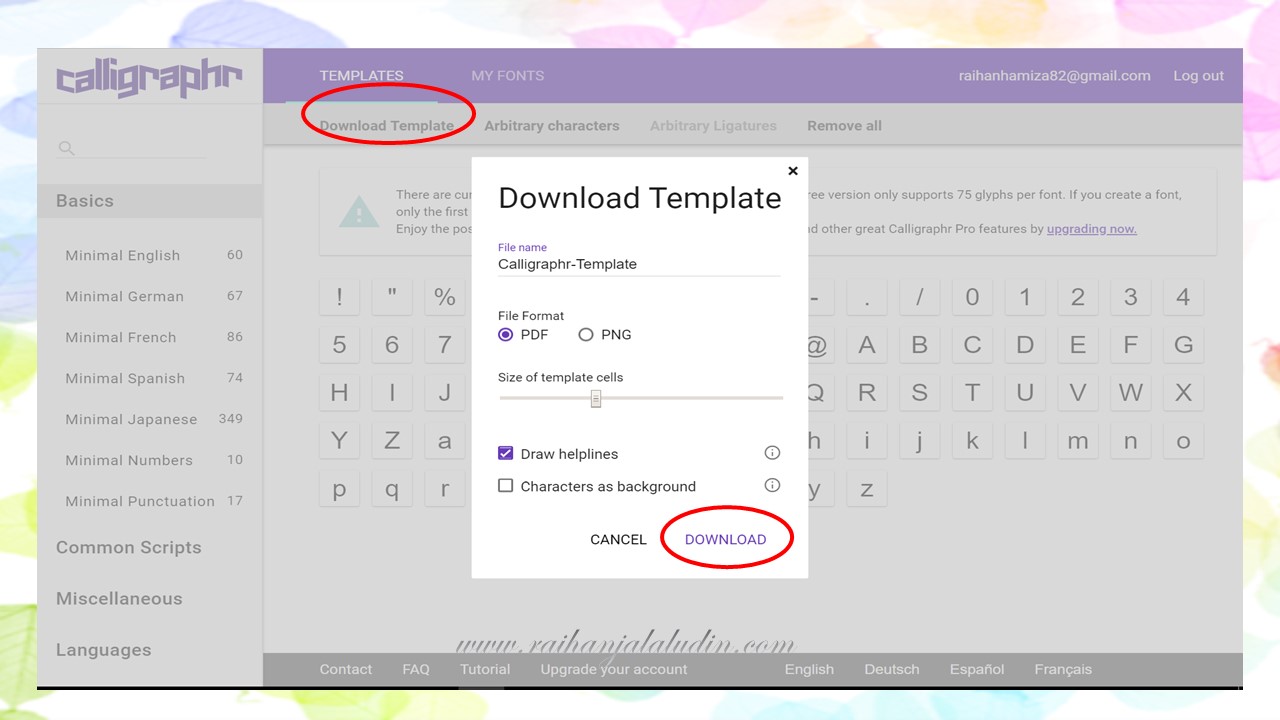Screen dimensions: 1280x720
Task: Click the CANCEL button
Action: 618,539
